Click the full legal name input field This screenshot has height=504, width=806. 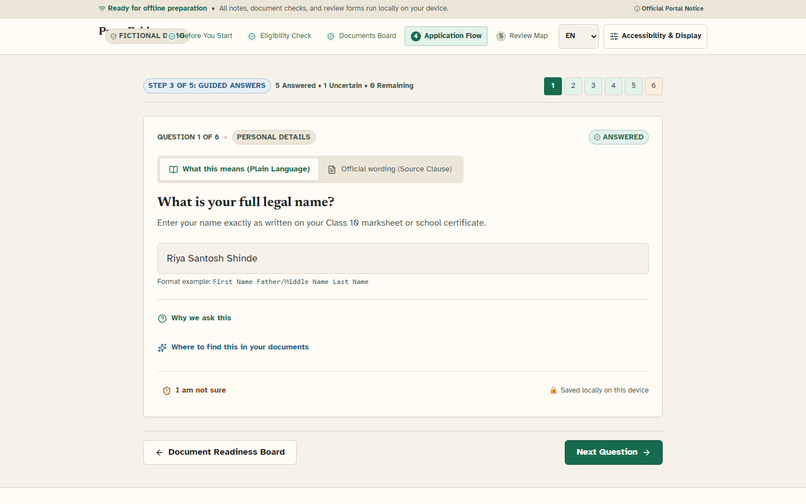[402, 258]
